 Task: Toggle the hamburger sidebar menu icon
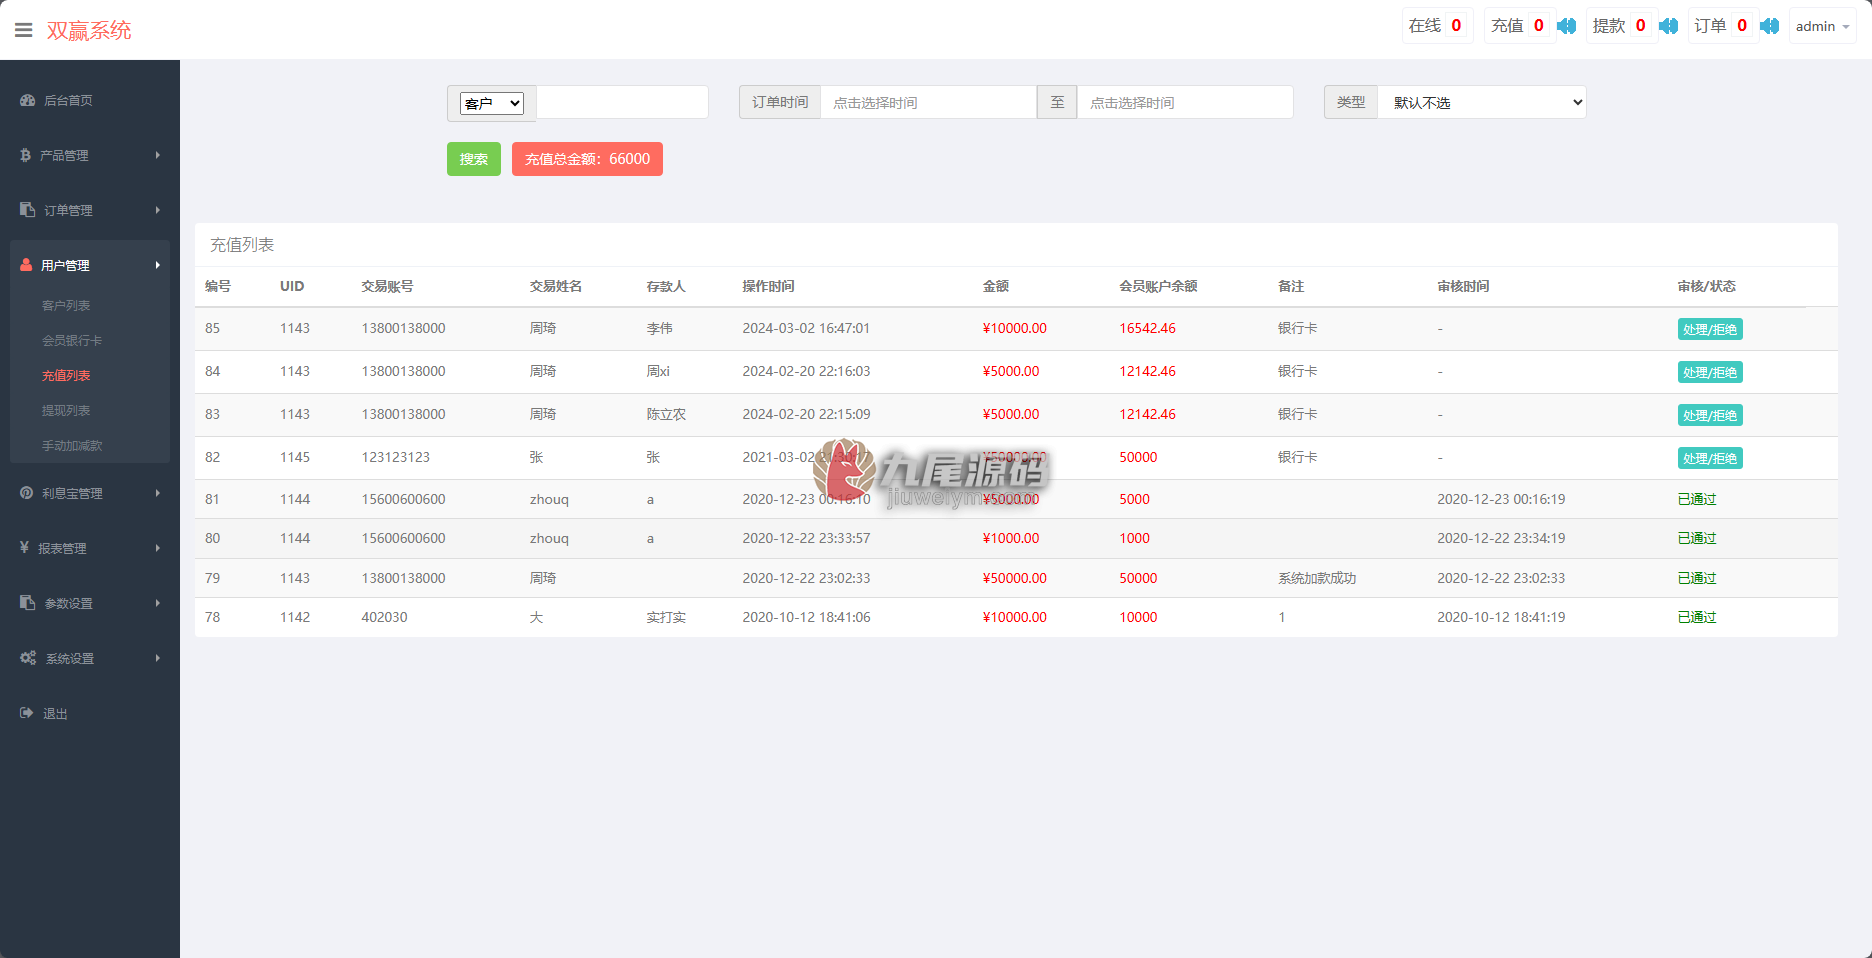click(24, 30)
